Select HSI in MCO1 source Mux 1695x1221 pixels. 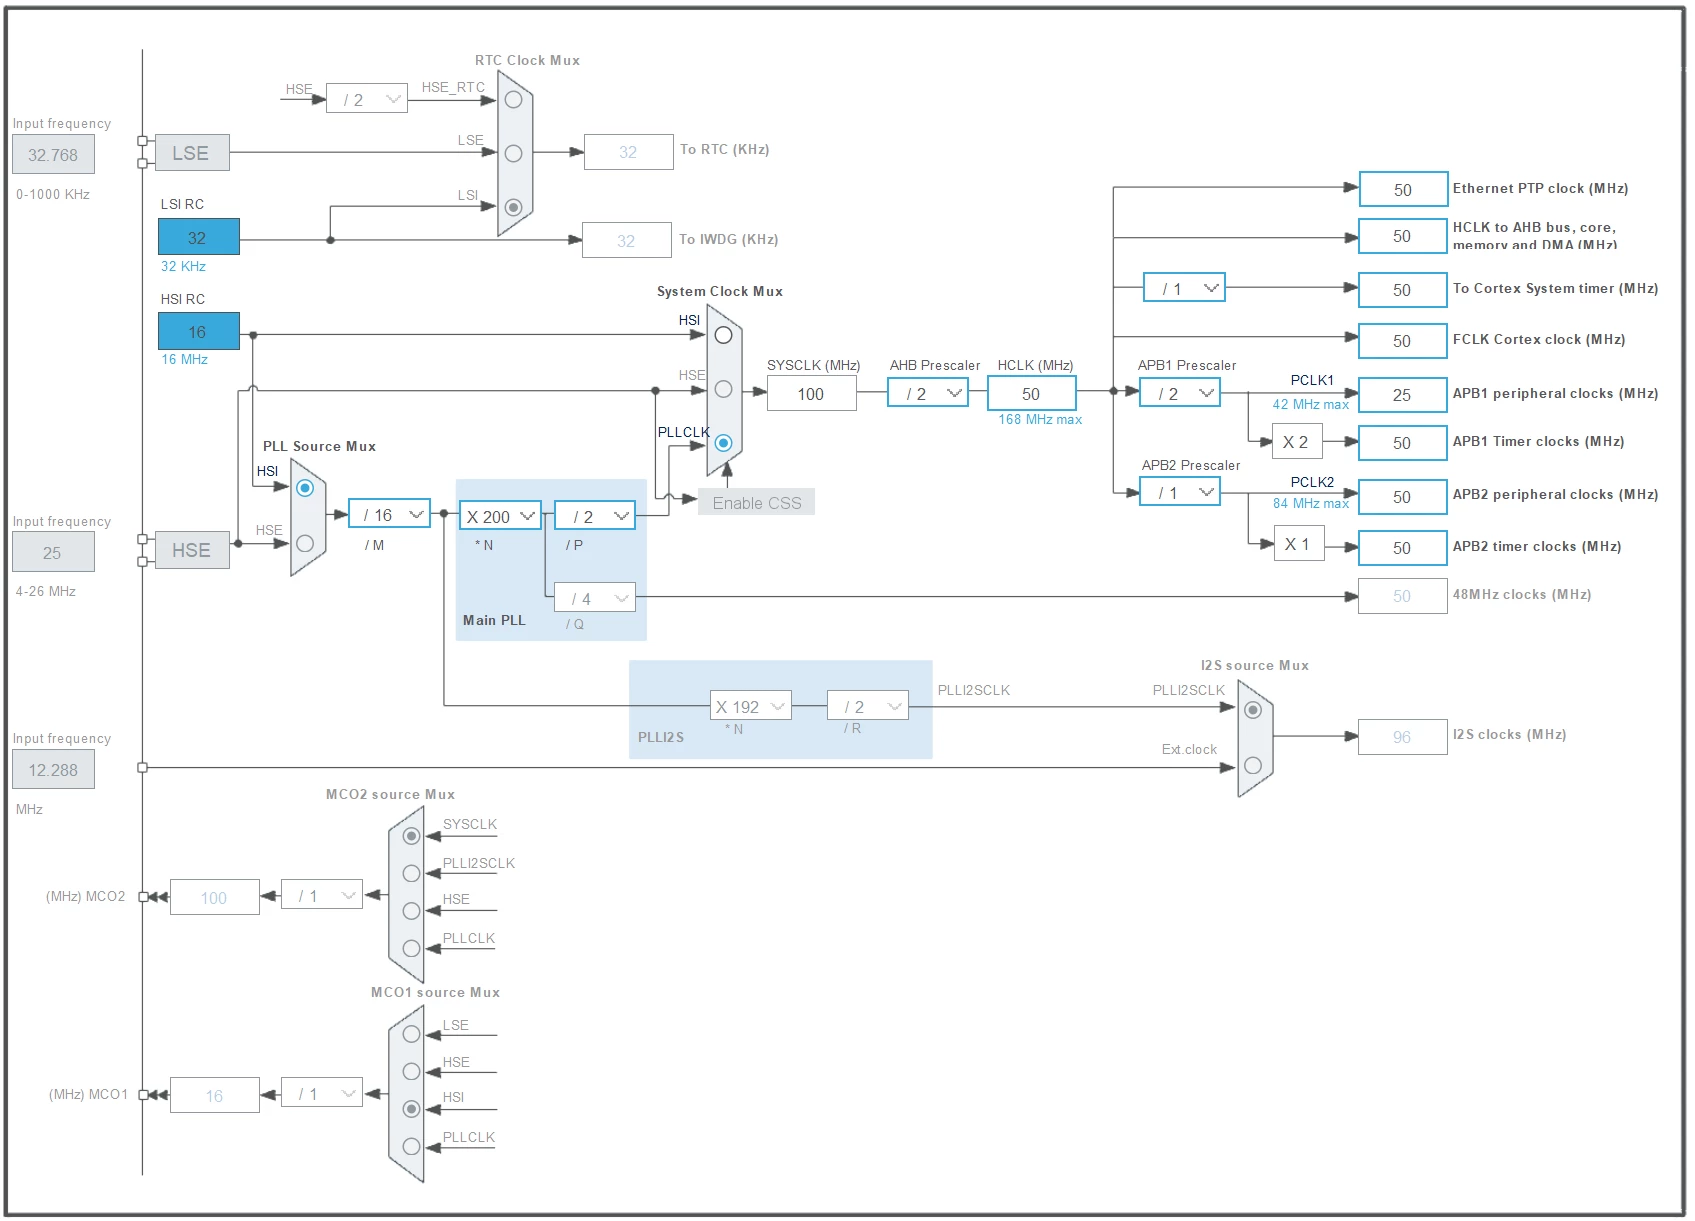(411, 1109)
